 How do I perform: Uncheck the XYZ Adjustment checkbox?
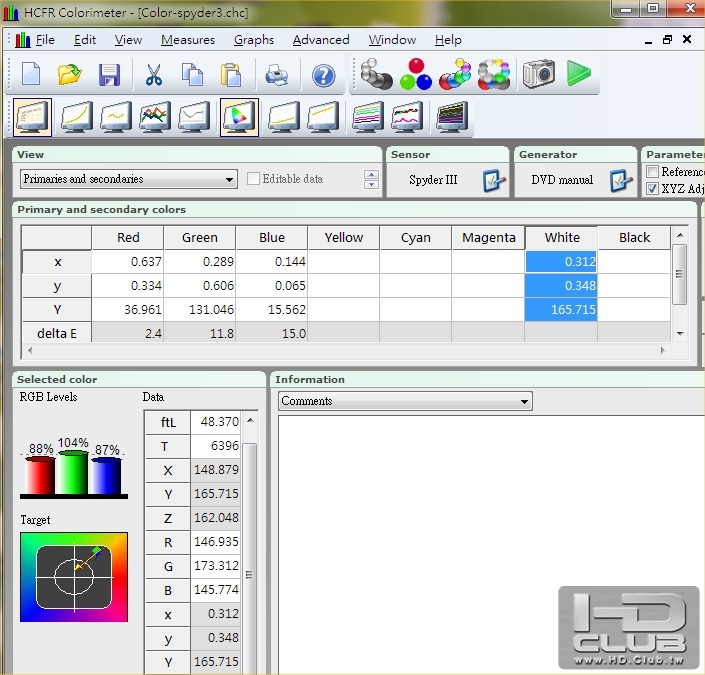click(653, 188)
